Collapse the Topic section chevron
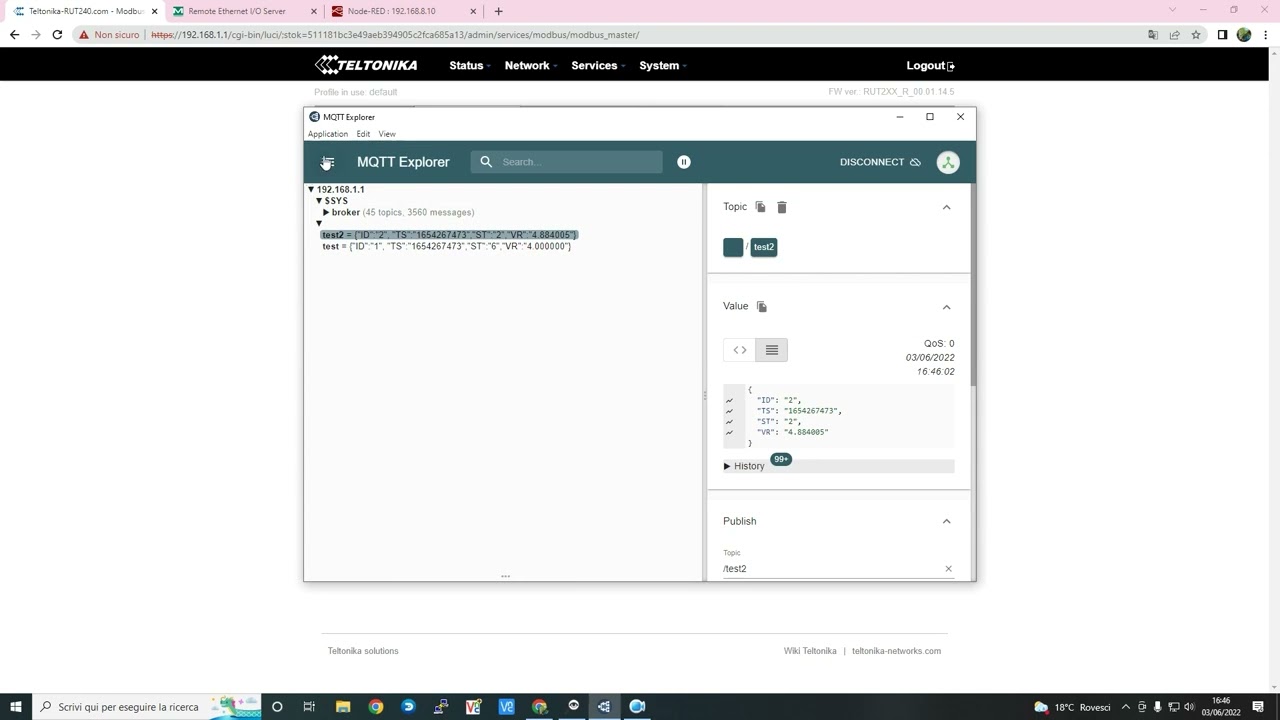1280x720 pixels. click(x=946, y=207)
